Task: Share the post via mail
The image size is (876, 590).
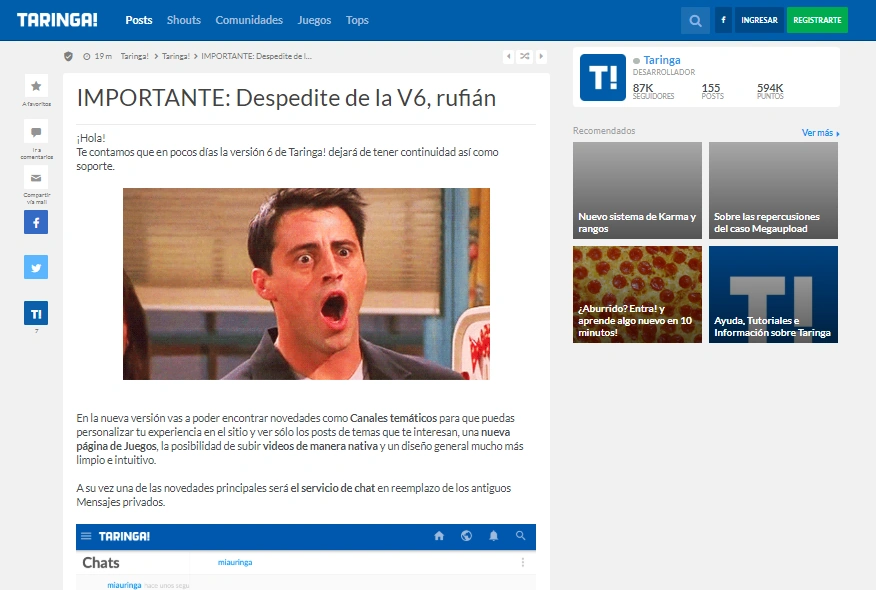Action: [36, 178]
